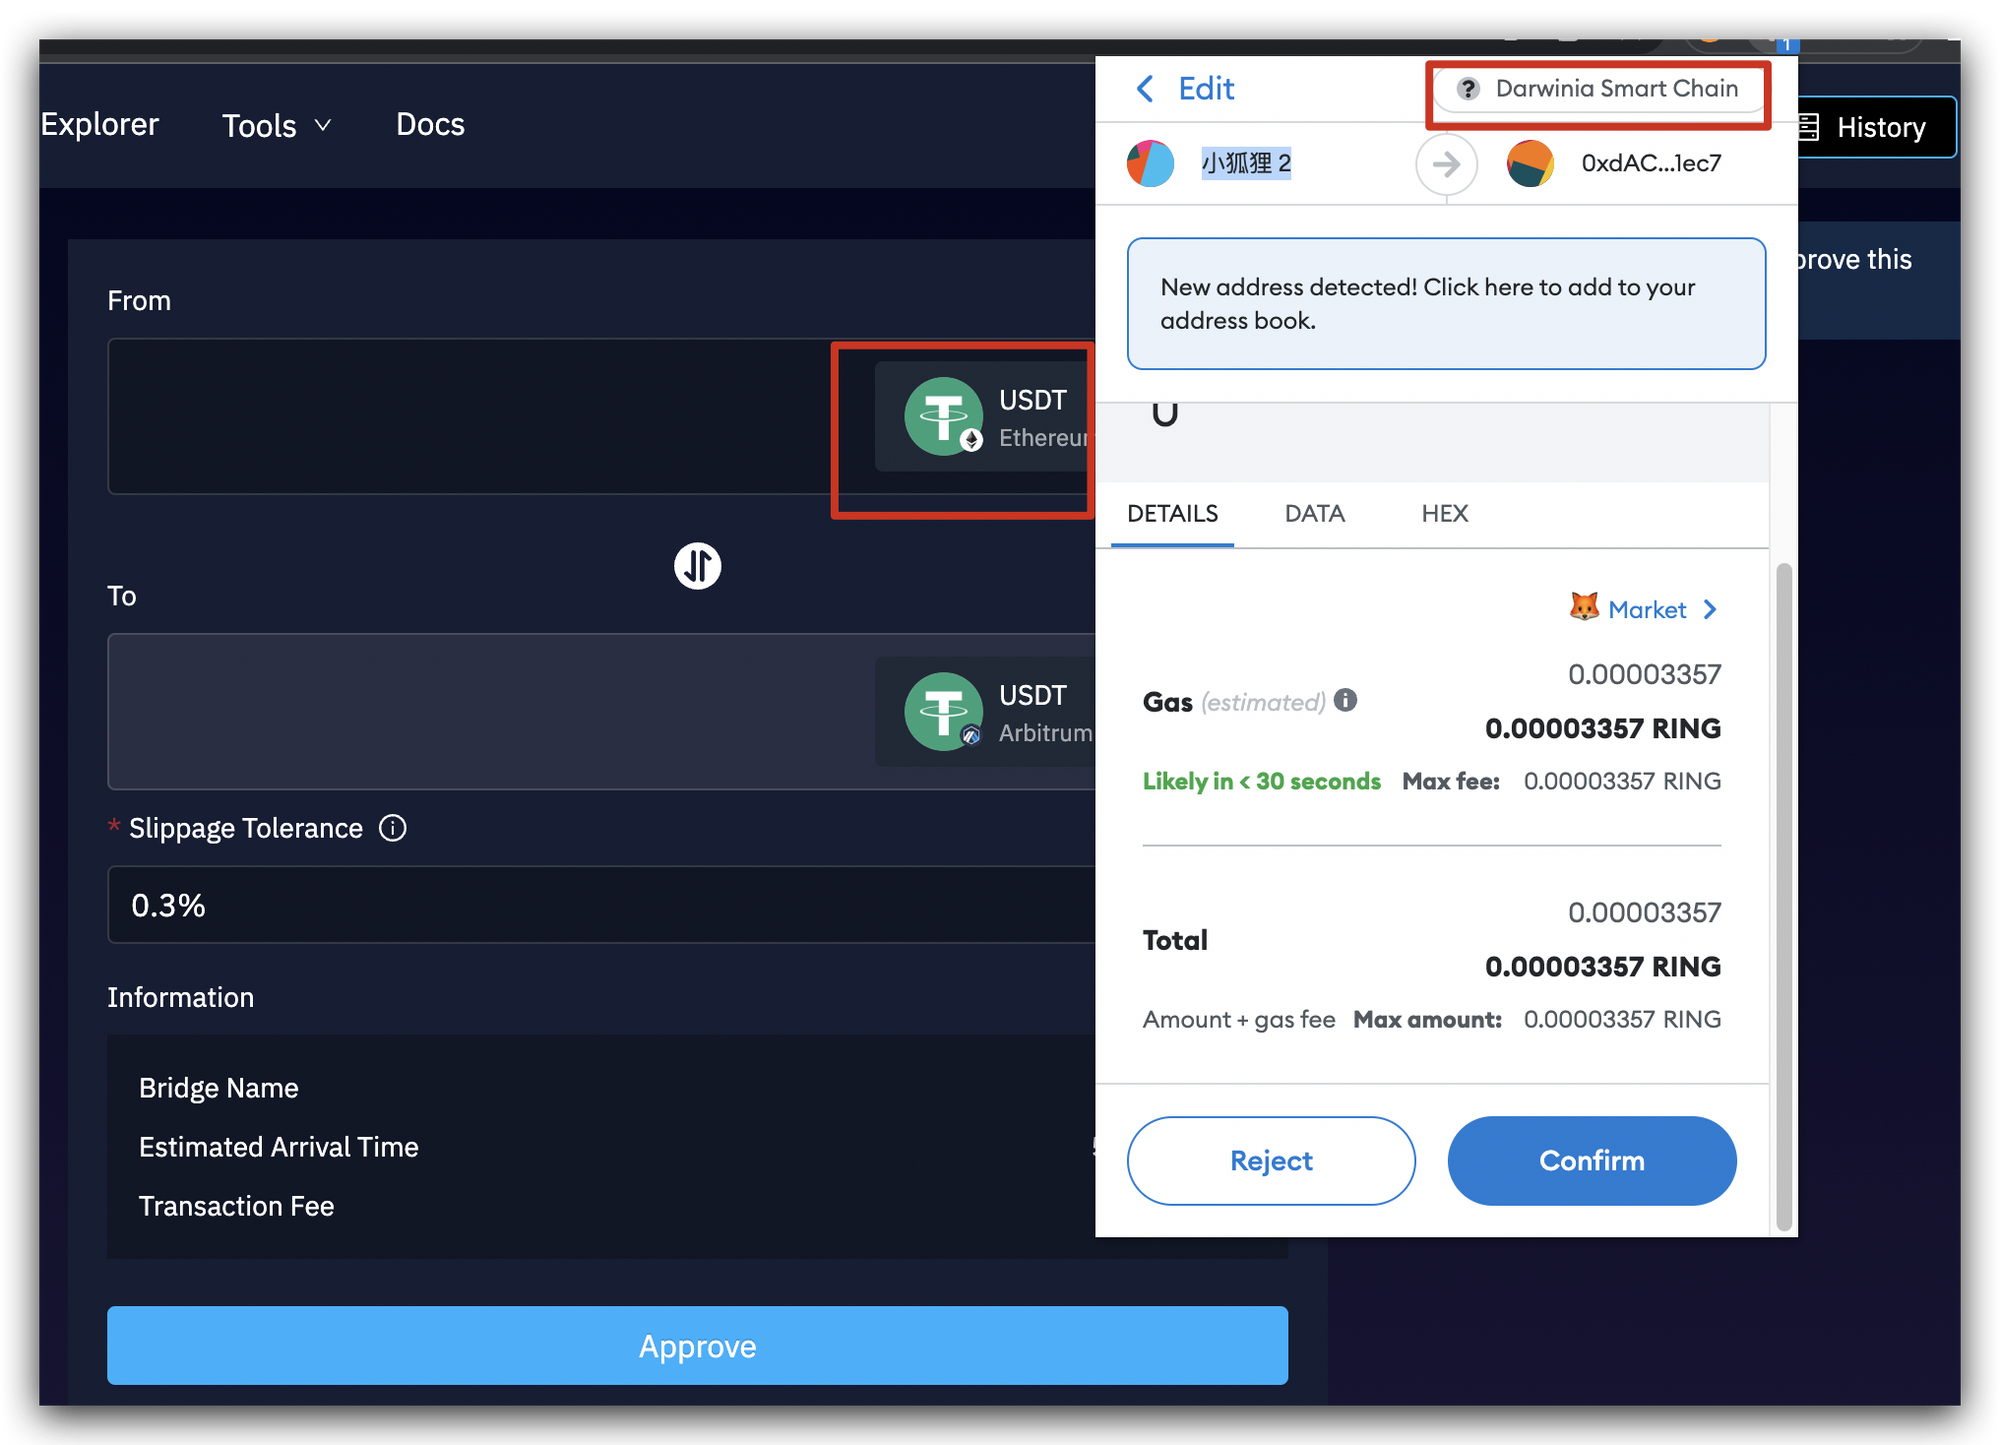Screen dimensions: 2000x1445
Task: Click the History icon
Action: [1809, 127]
